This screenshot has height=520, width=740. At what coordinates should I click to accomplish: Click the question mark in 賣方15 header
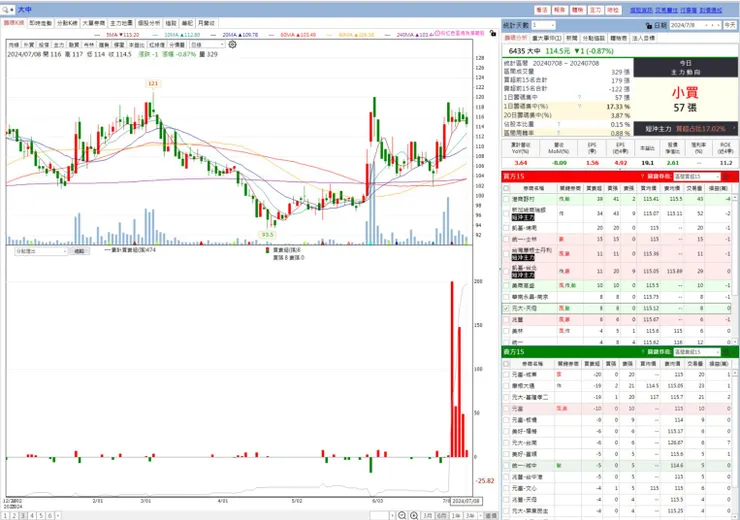click(x=642, y=352)
